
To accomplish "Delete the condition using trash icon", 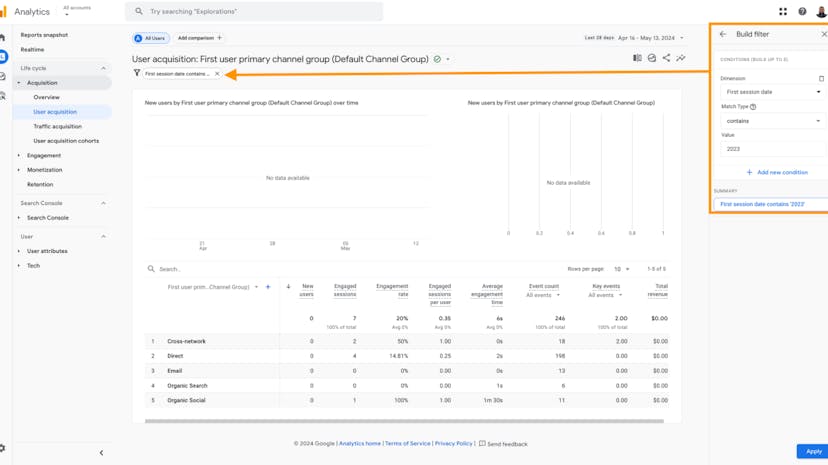I will click(x=821, y=79).
